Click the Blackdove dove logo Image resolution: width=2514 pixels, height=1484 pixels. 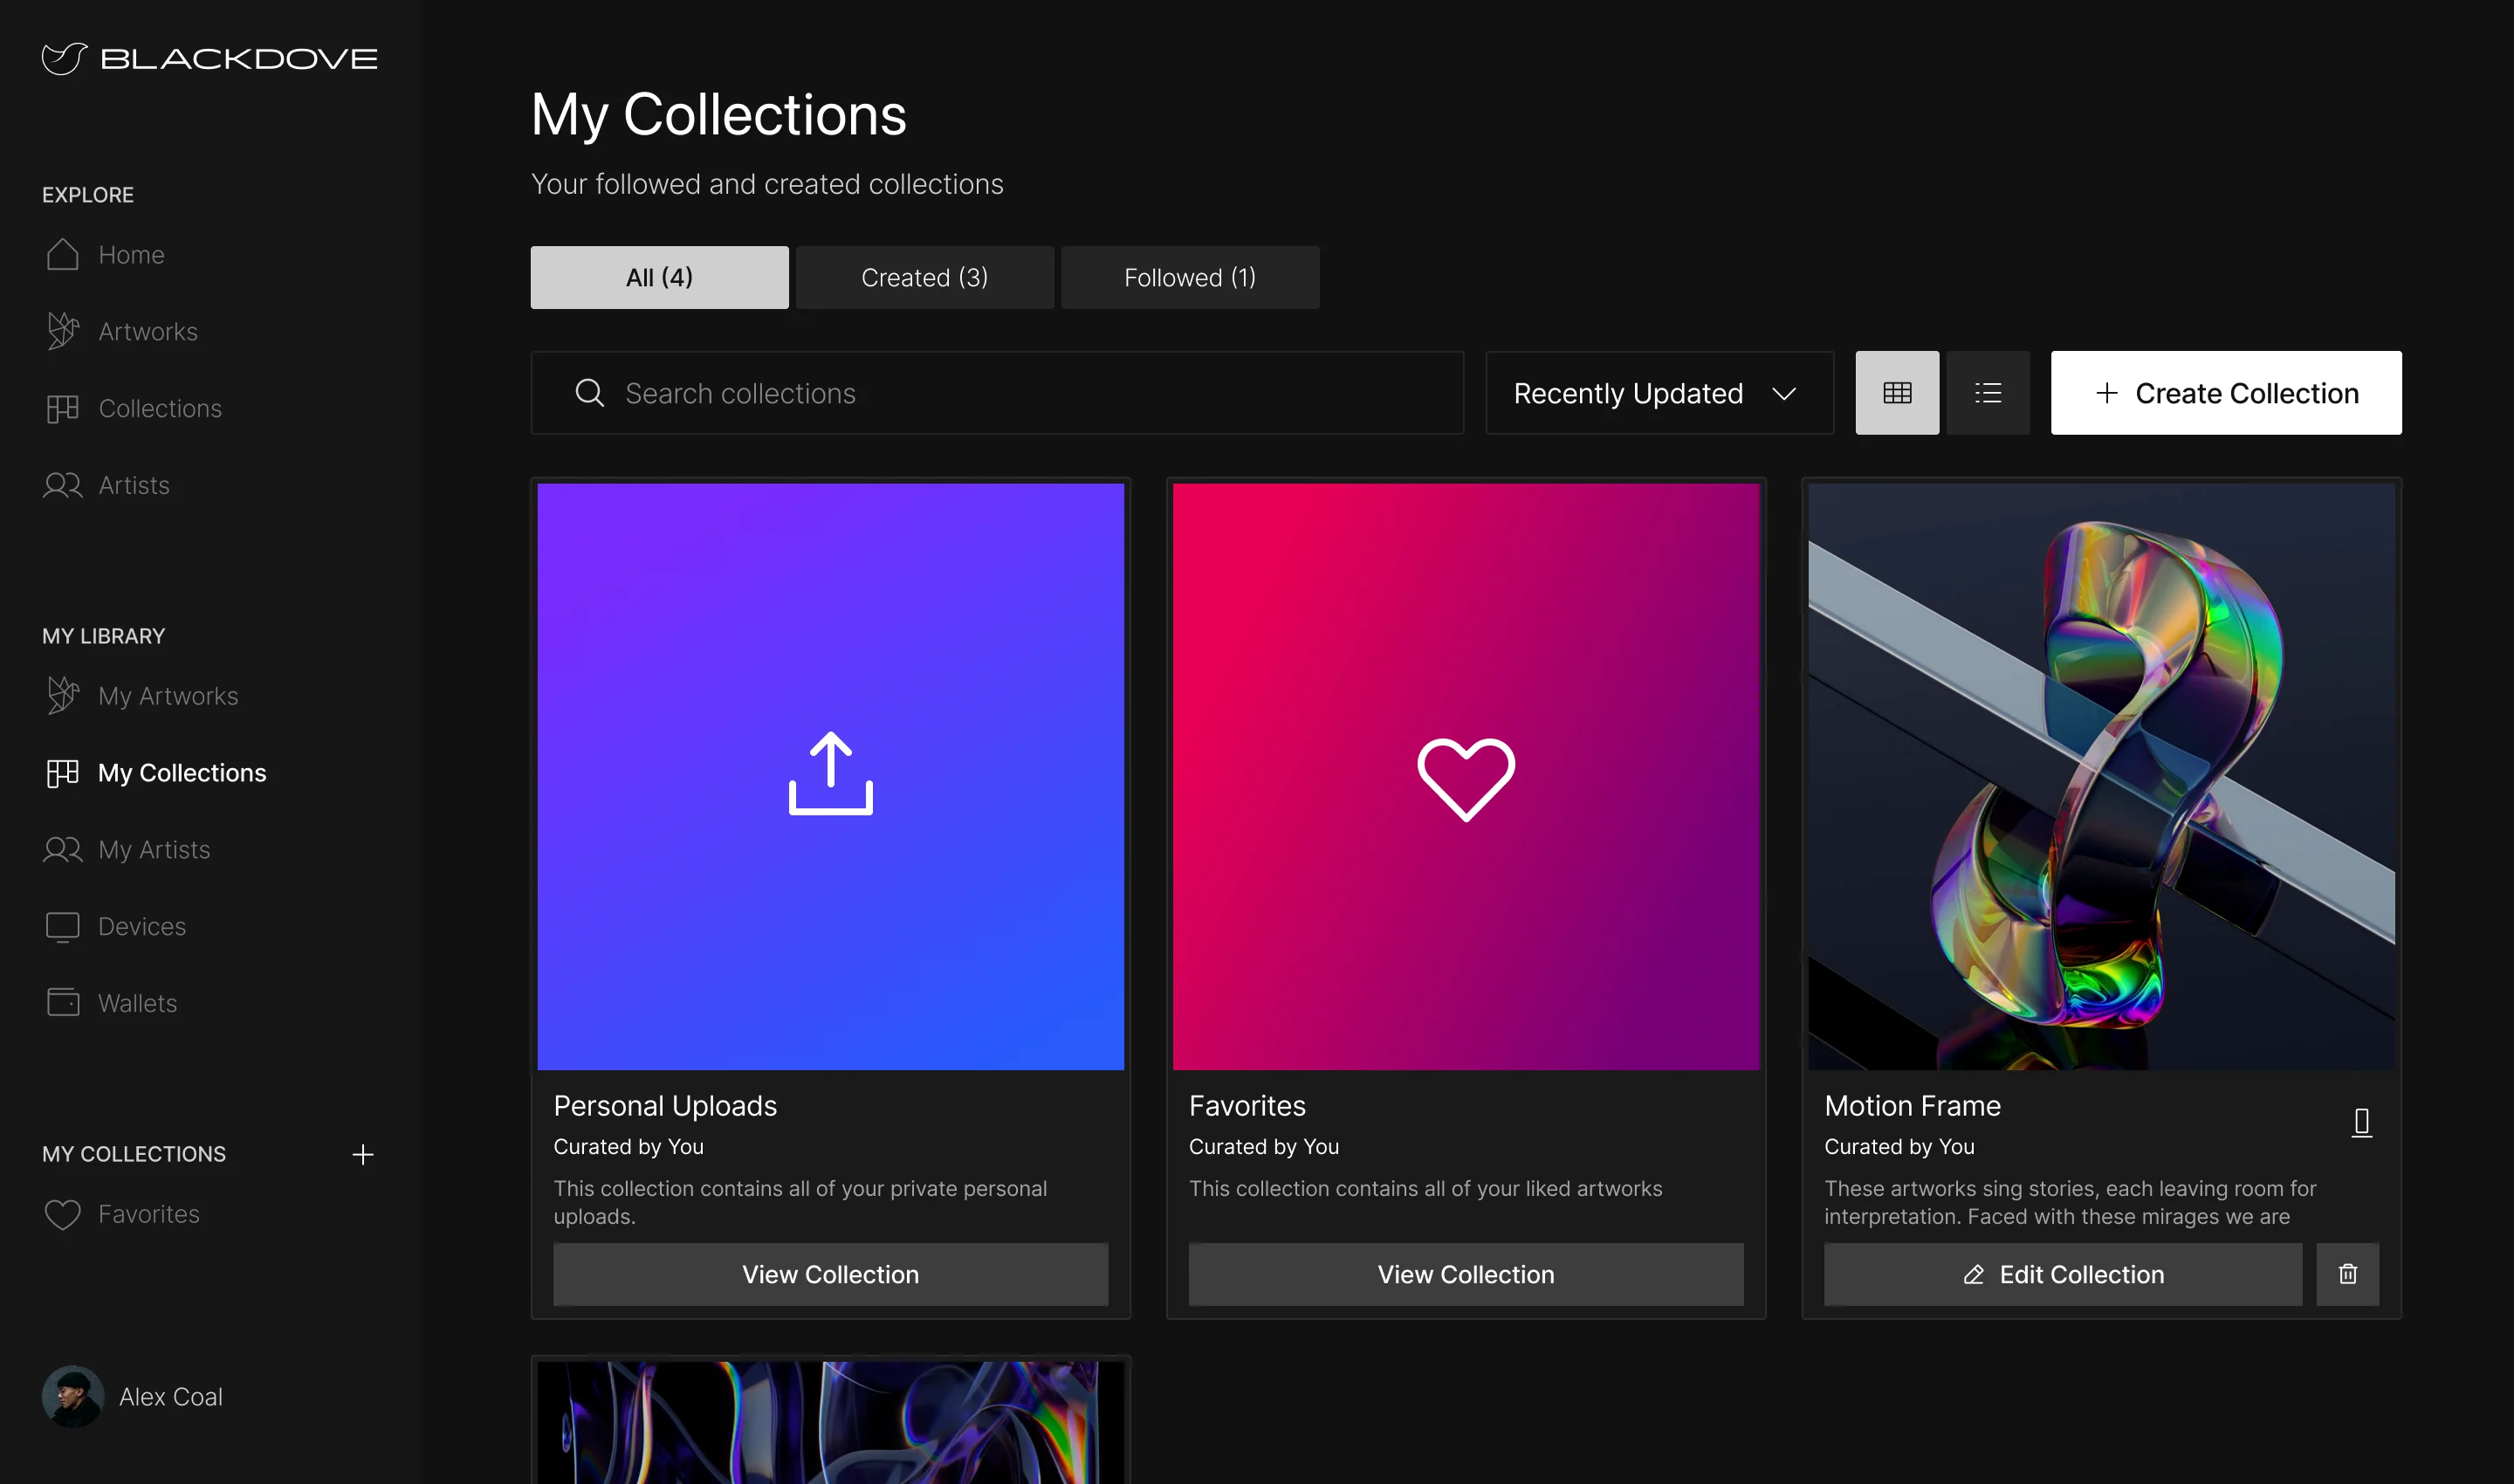pyautogui.click(x=64, y=58)
